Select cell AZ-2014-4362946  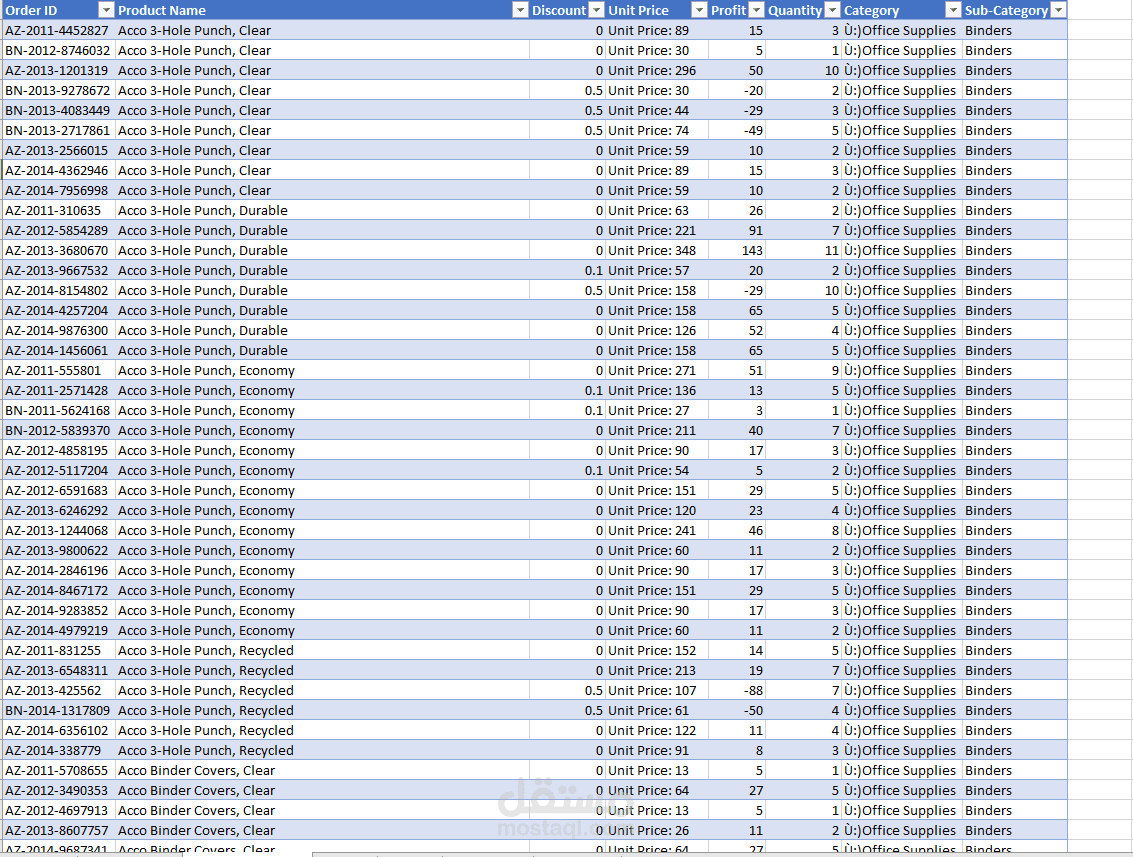[x=59, y=171]
